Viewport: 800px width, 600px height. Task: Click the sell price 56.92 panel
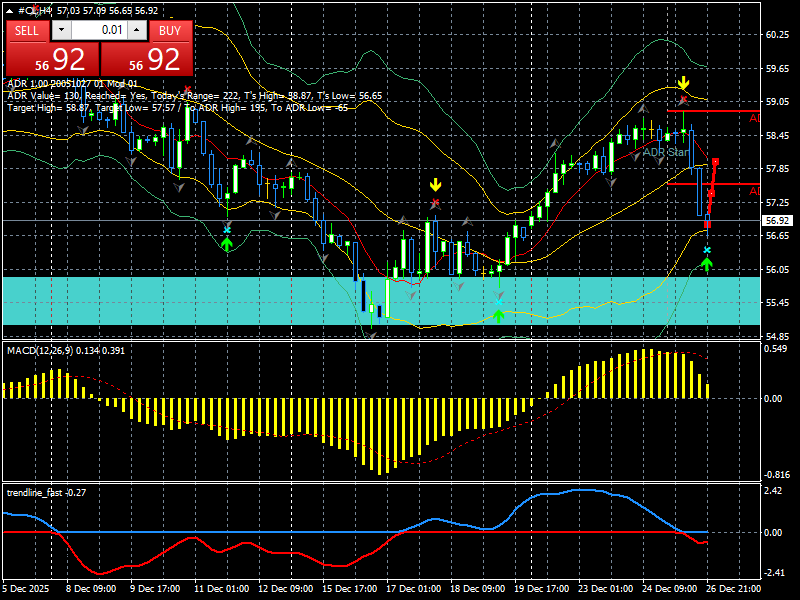click(52, 59)
